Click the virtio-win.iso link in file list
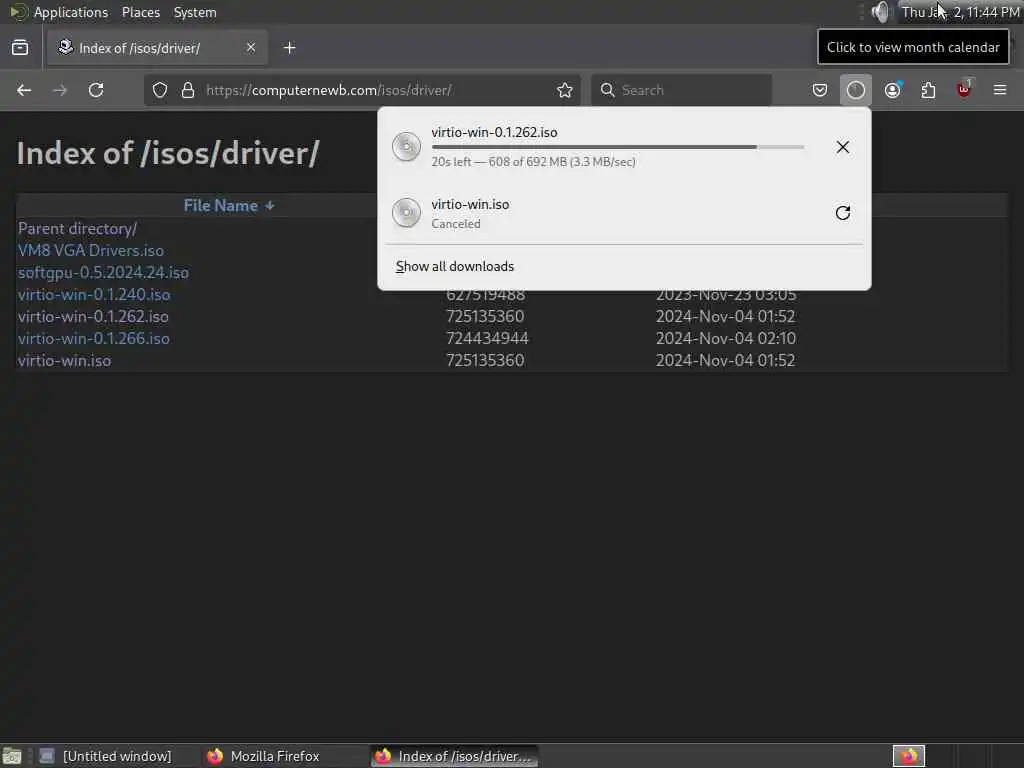The image size is (1024, 768). [65, 360]
